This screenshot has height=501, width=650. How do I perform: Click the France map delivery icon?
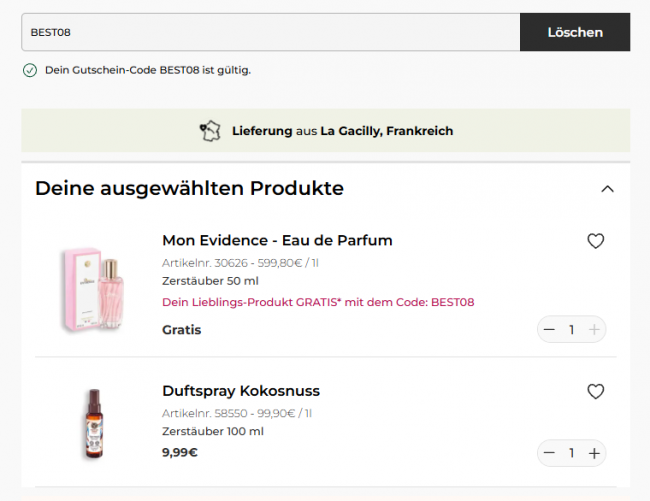point(211,131)
